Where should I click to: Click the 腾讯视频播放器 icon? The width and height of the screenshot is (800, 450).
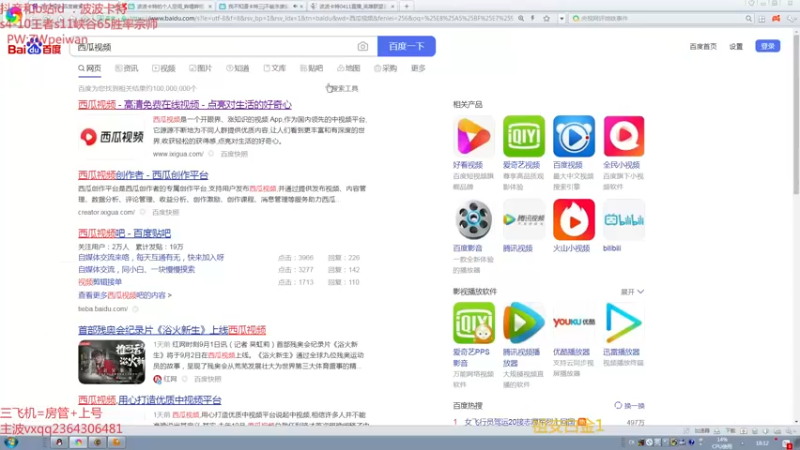[x=523, y=323]
